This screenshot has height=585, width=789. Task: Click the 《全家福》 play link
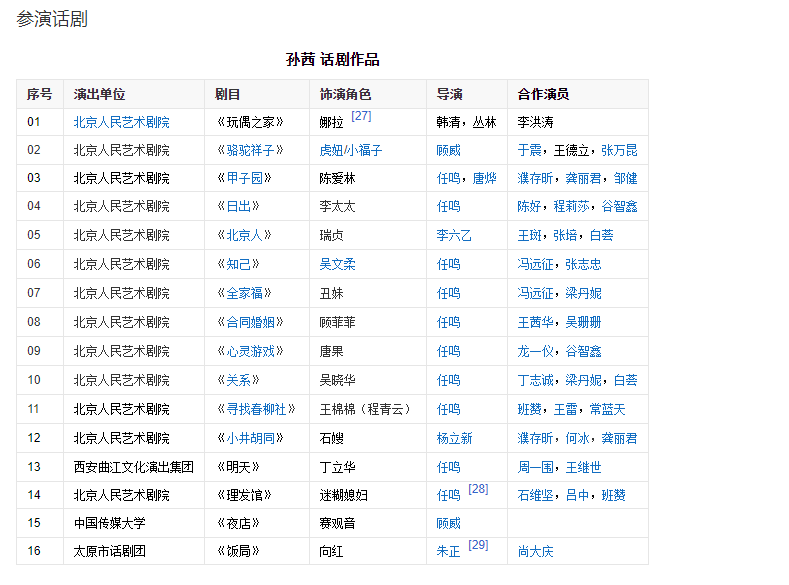tap(244, 293)
